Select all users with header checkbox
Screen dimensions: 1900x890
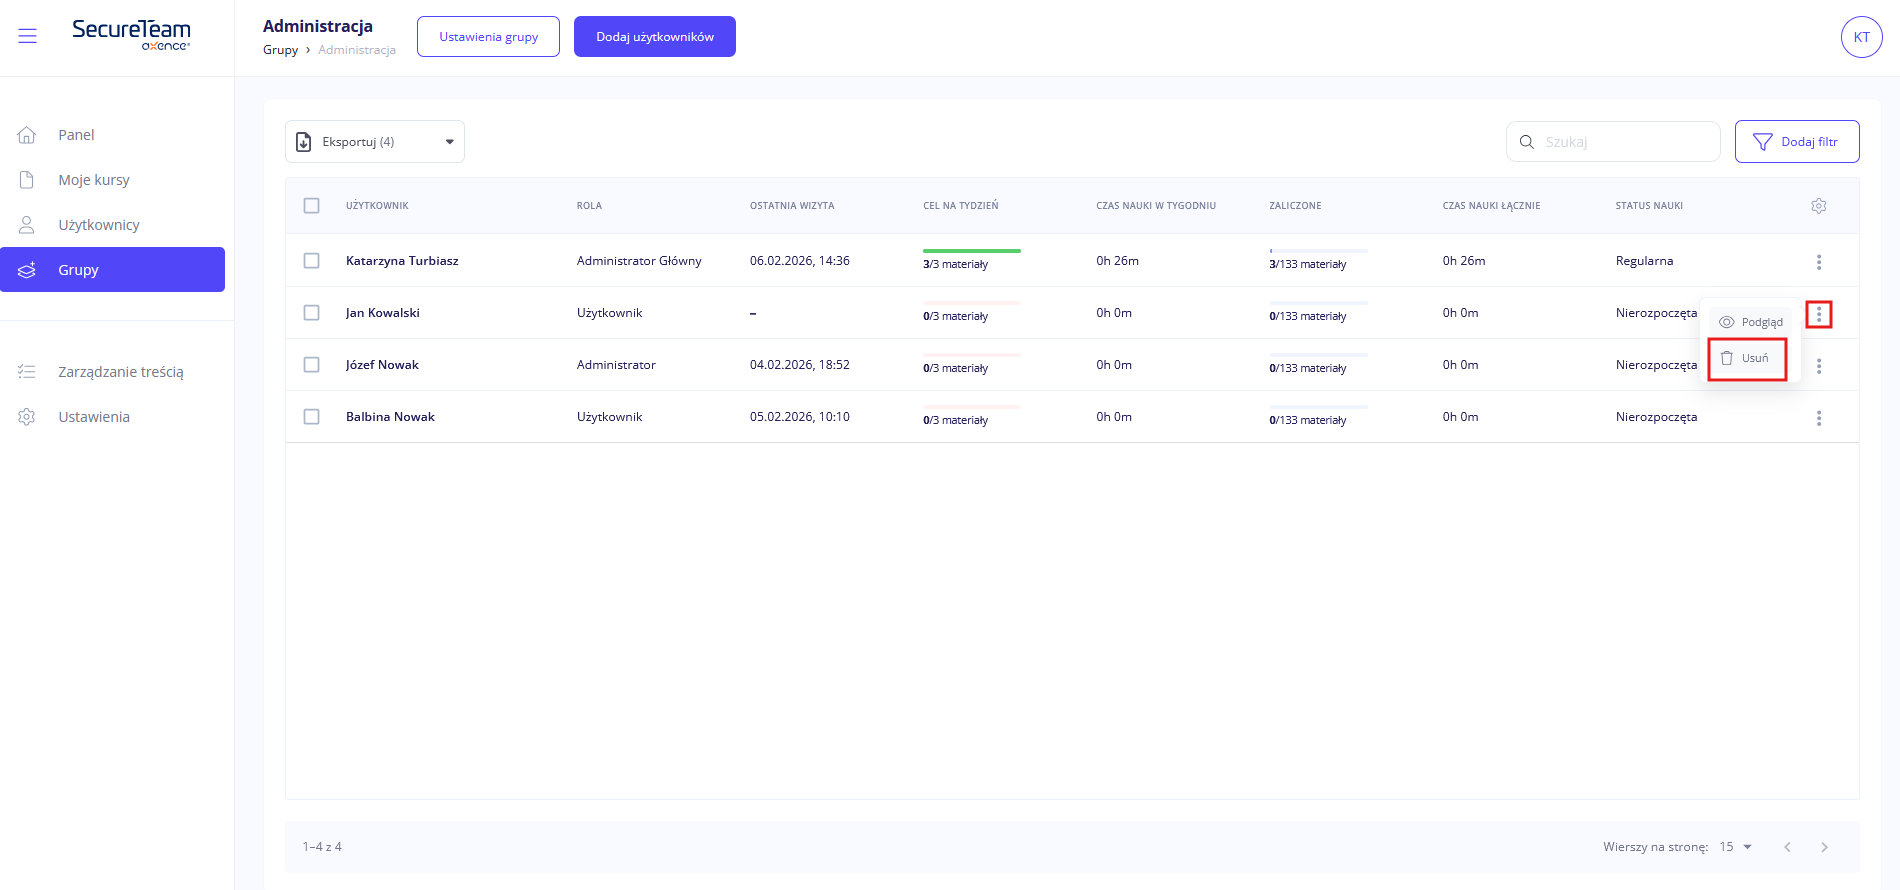click(312, 206)
